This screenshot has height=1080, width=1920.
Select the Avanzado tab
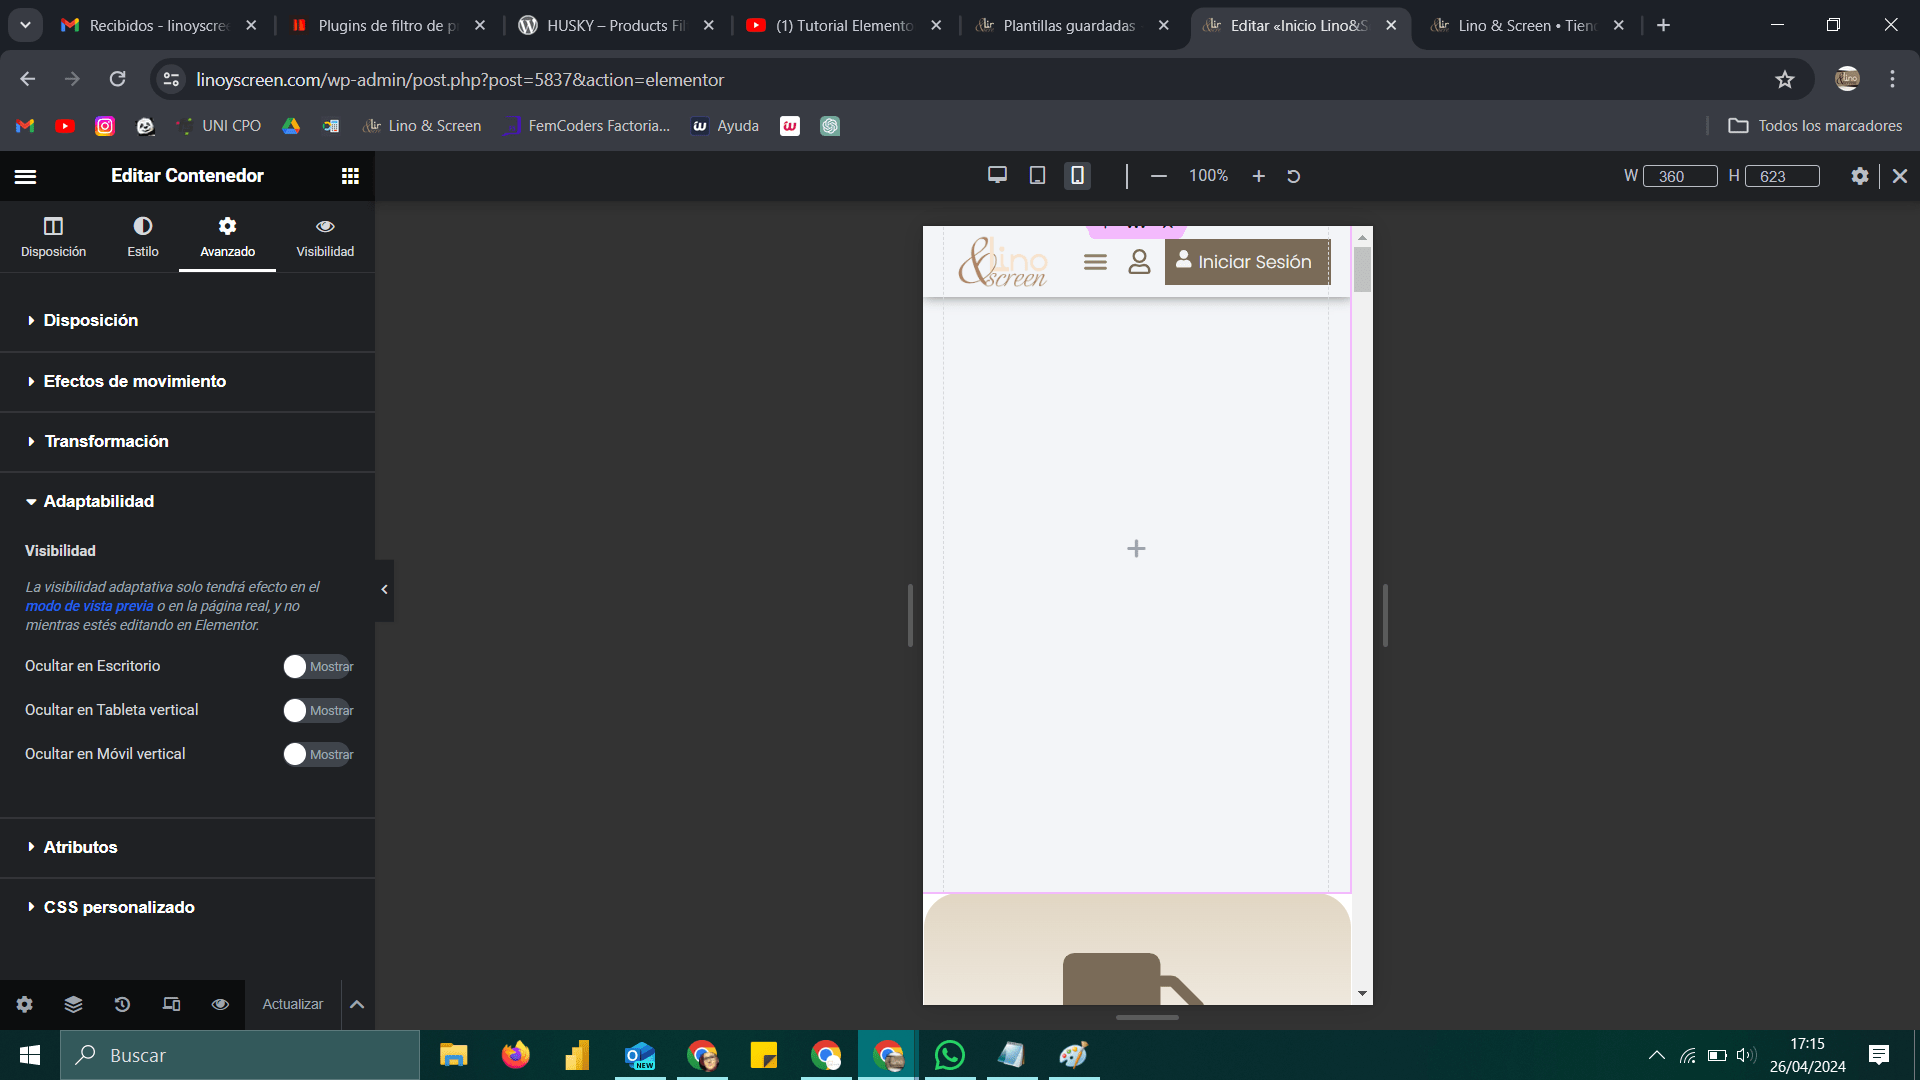click(x=227, y=238)
